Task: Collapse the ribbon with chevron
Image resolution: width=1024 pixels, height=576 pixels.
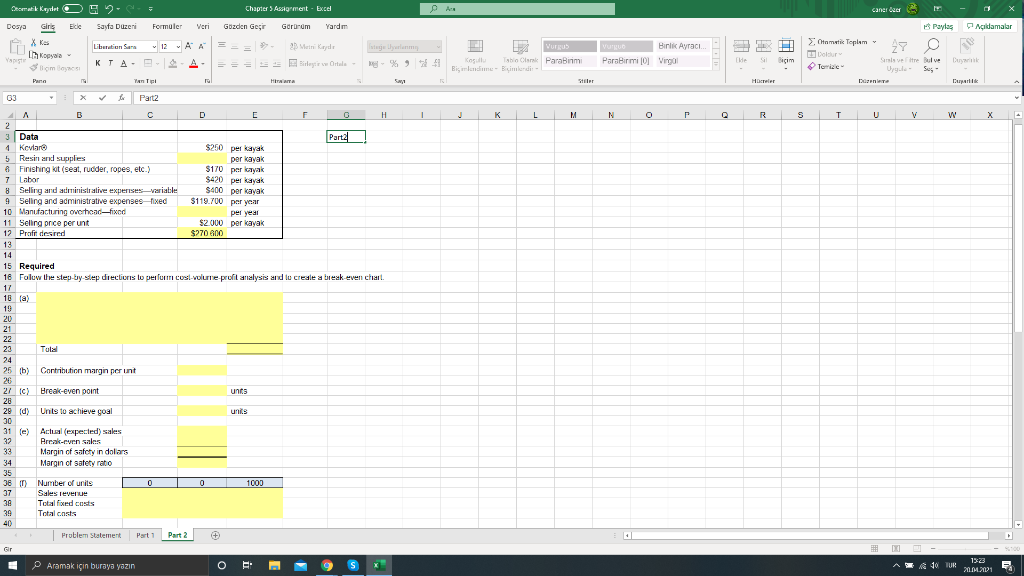Action: coord(1016,82)
